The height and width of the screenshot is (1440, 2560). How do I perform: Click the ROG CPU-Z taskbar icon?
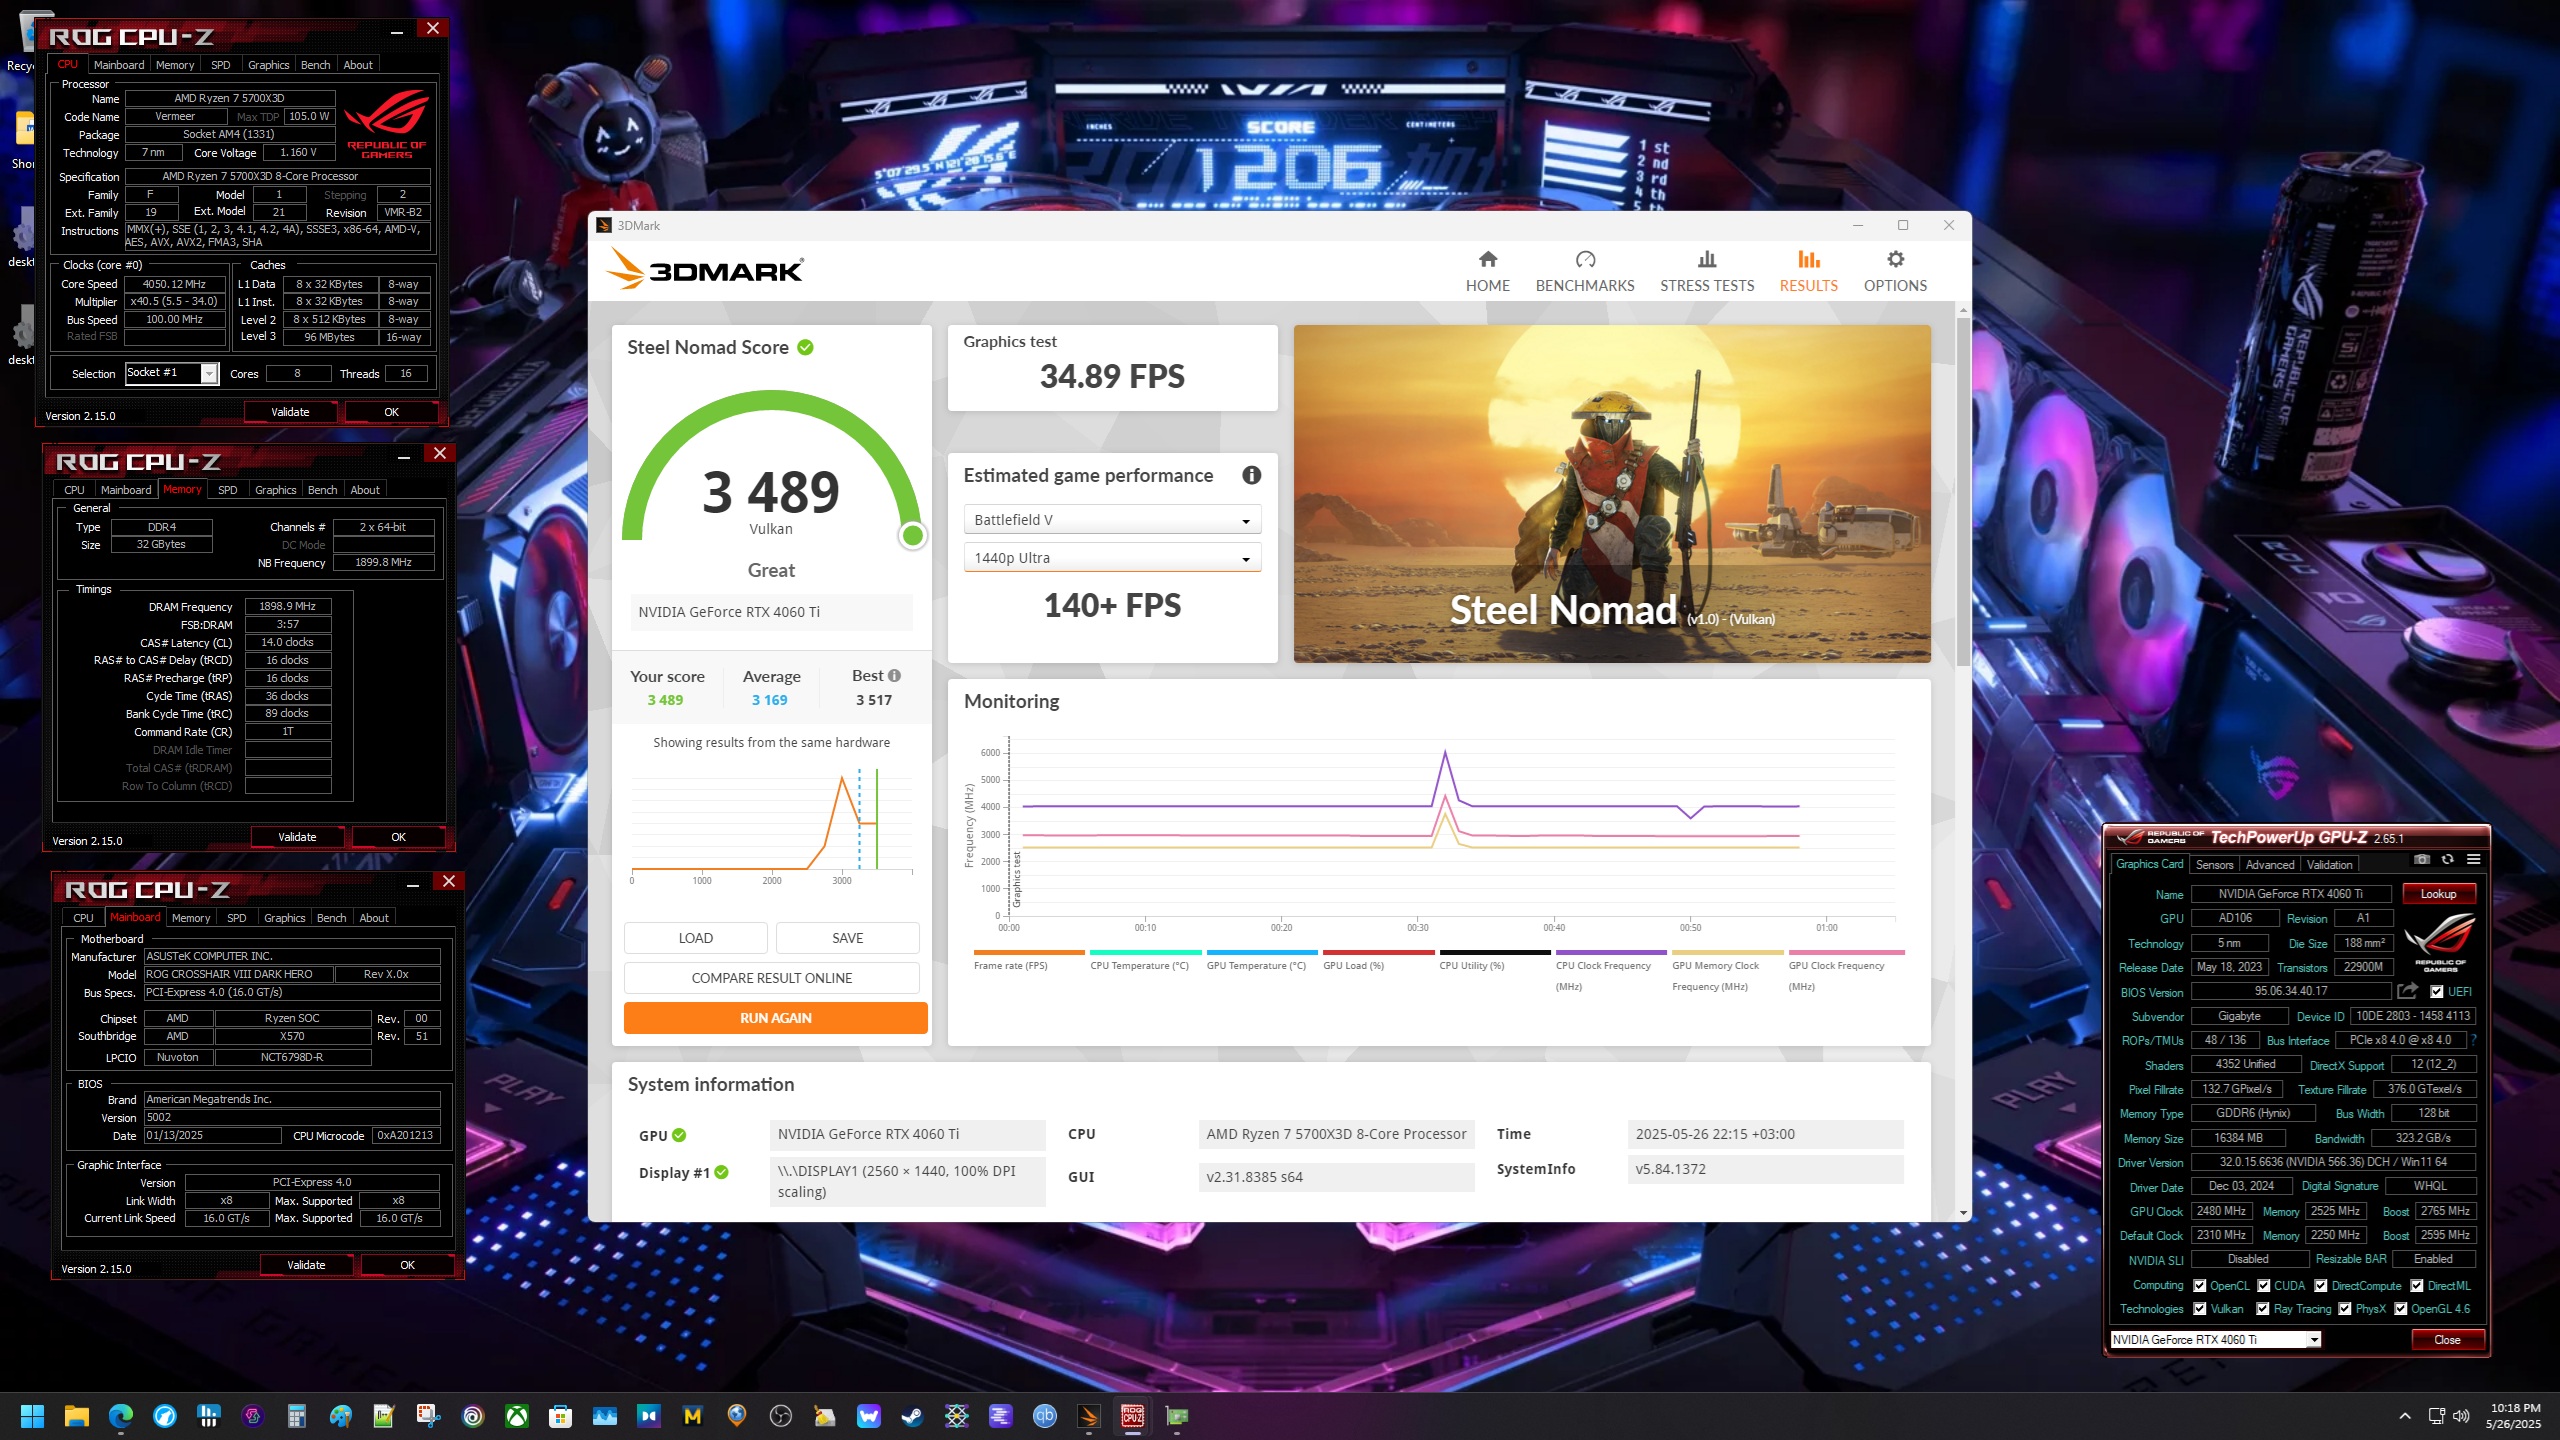click(x=1132, y=1416)
